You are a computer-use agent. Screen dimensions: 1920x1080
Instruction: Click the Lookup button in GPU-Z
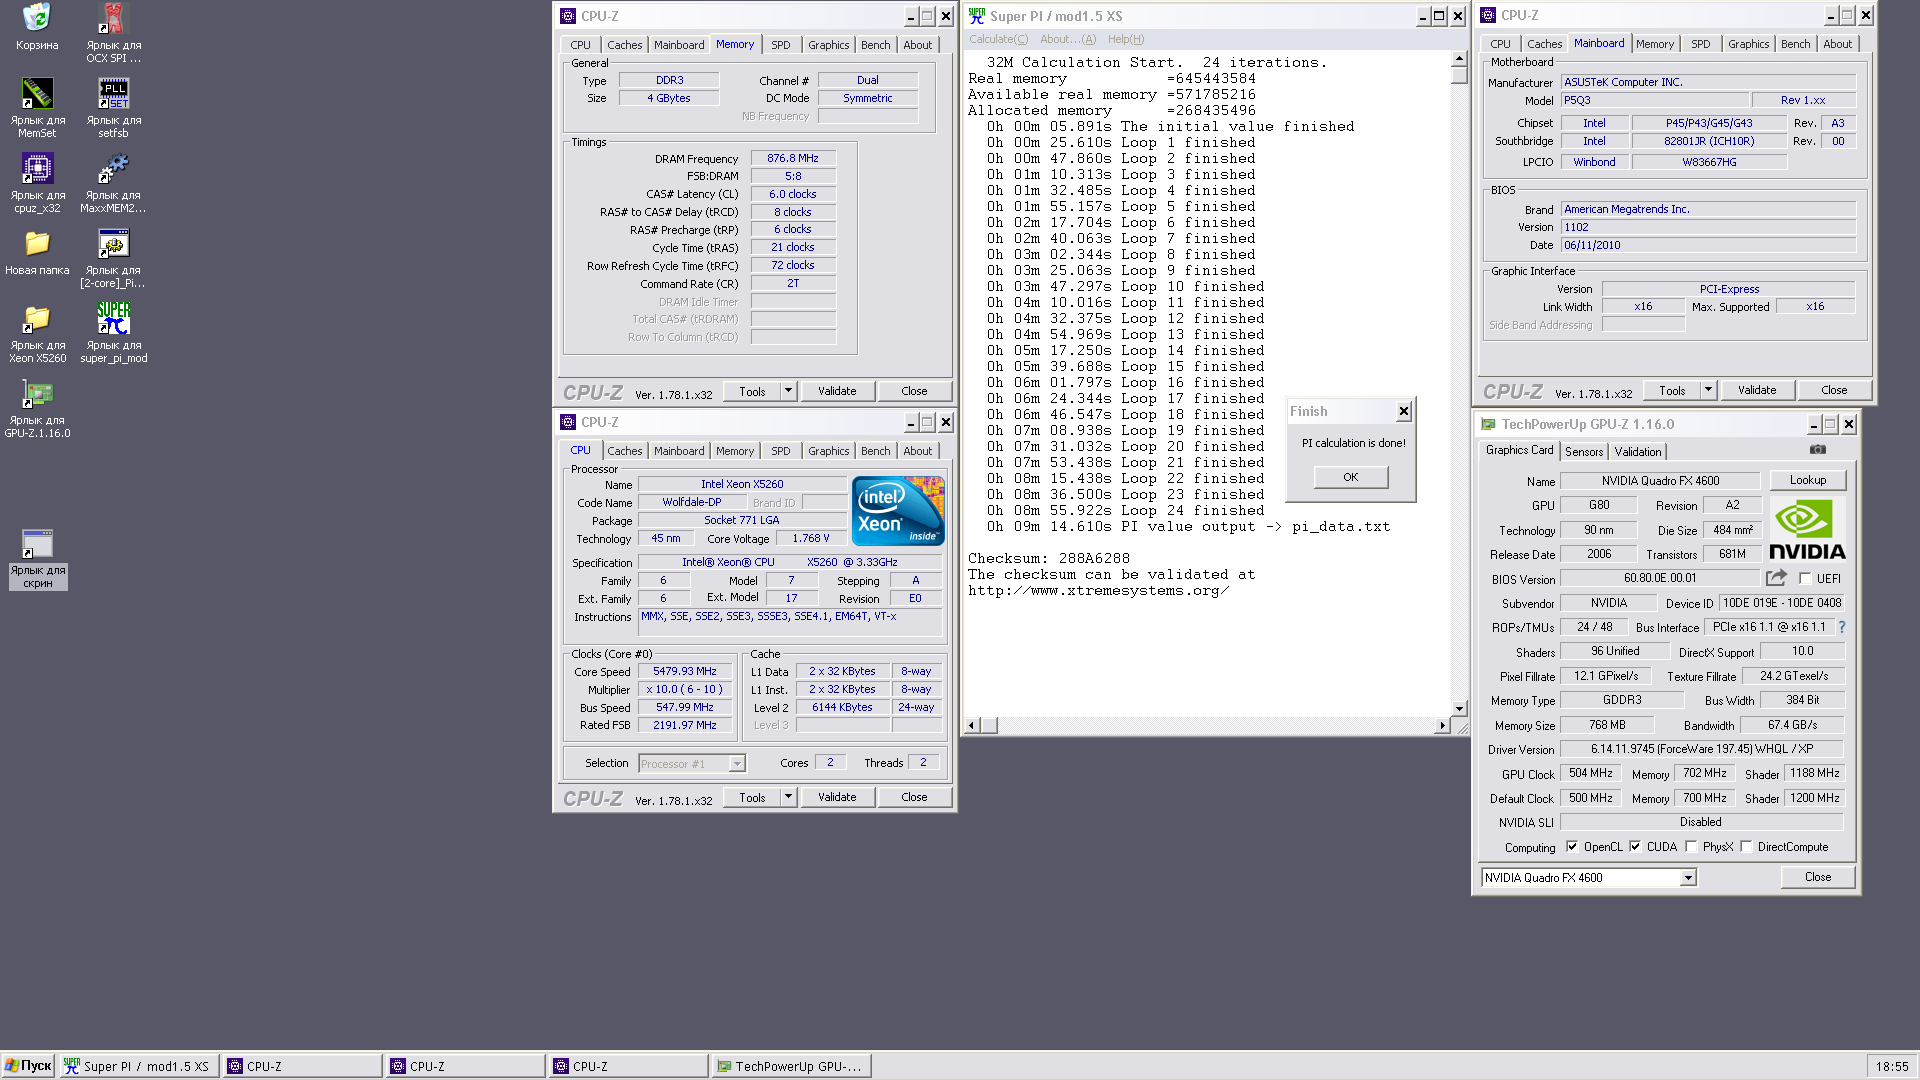[x=1807, y=480]
